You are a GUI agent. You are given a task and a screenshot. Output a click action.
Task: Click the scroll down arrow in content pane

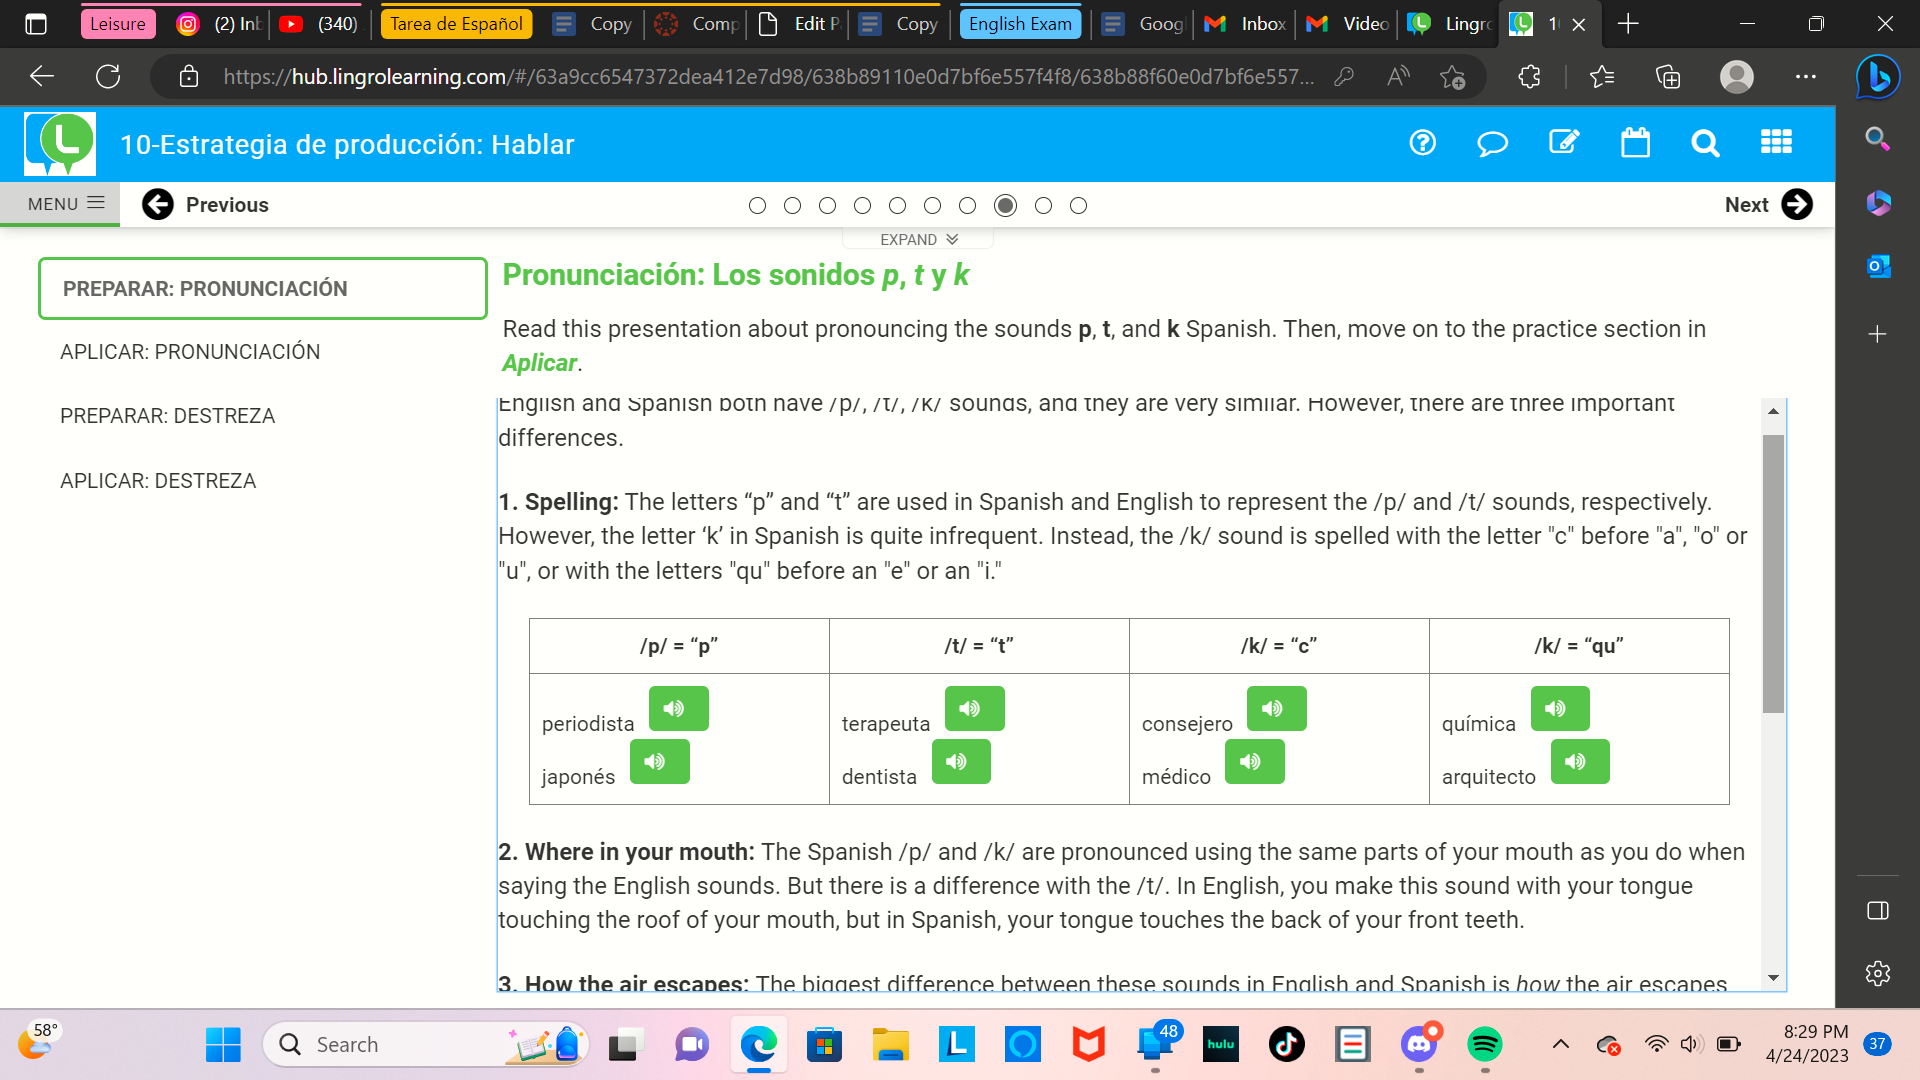click(1773, 978)
